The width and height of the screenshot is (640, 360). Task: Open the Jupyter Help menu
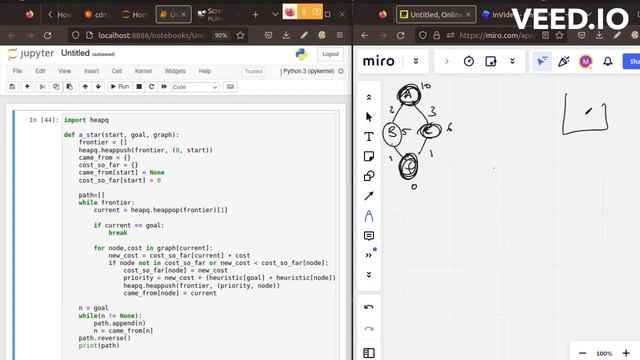(x=204, y=71)
